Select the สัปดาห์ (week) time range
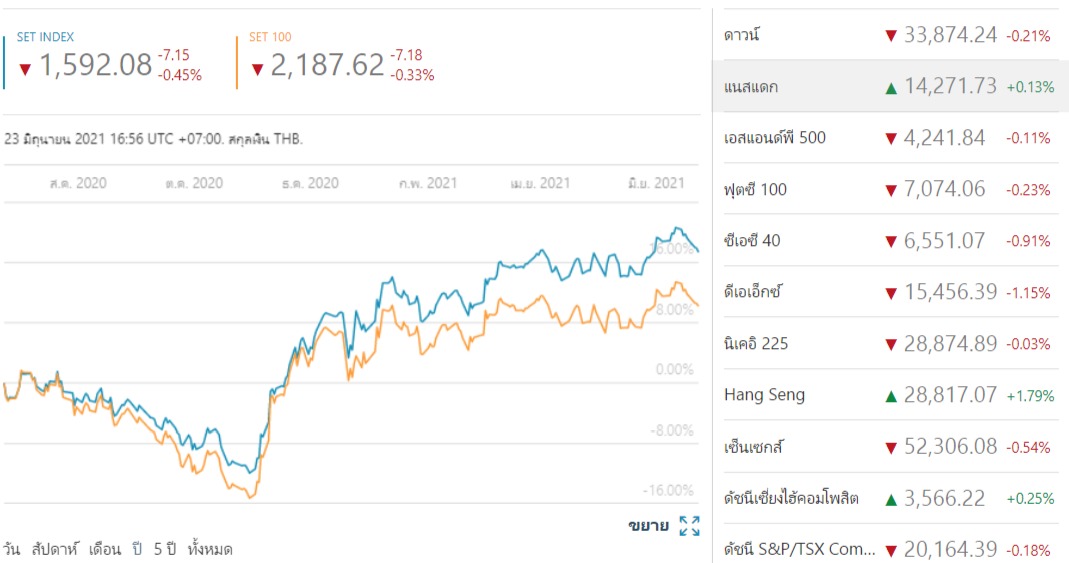Screen dimensions: 1069x563 (54, 549)
